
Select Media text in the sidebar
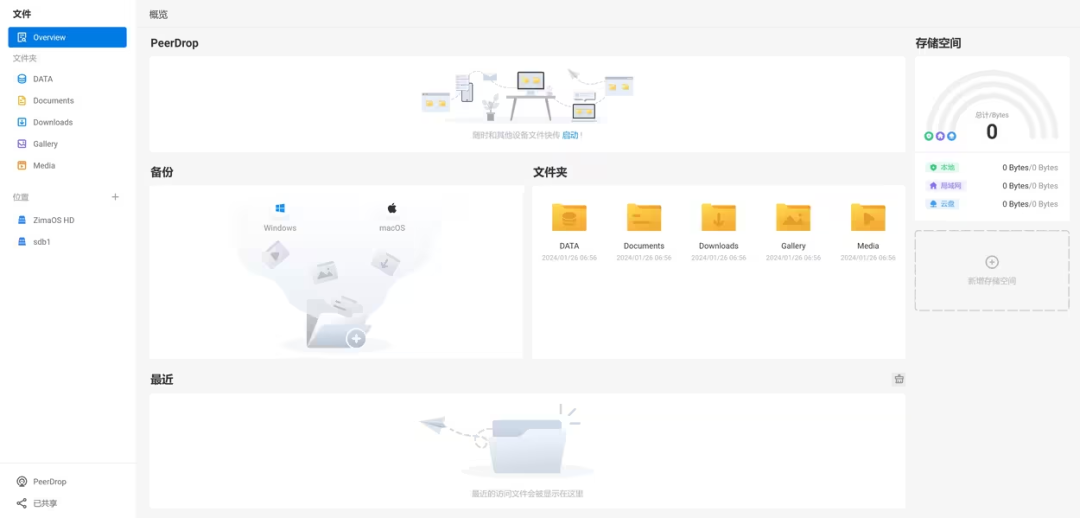pos(44,165)
